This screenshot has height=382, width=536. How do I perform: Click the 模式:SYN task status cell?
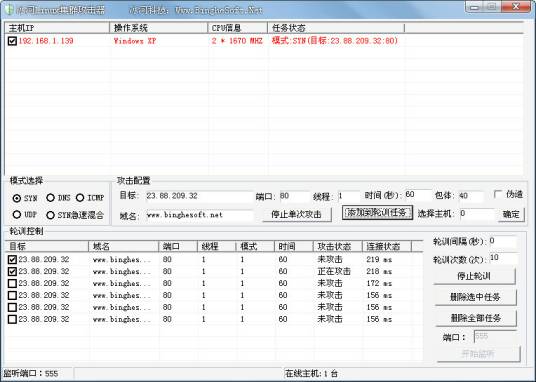point(335,41)
